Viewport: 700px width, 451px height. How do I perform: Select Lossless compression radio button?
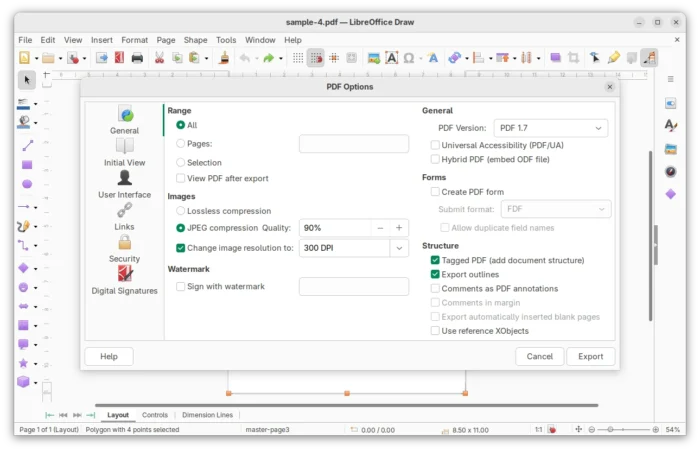coord(180,210)
